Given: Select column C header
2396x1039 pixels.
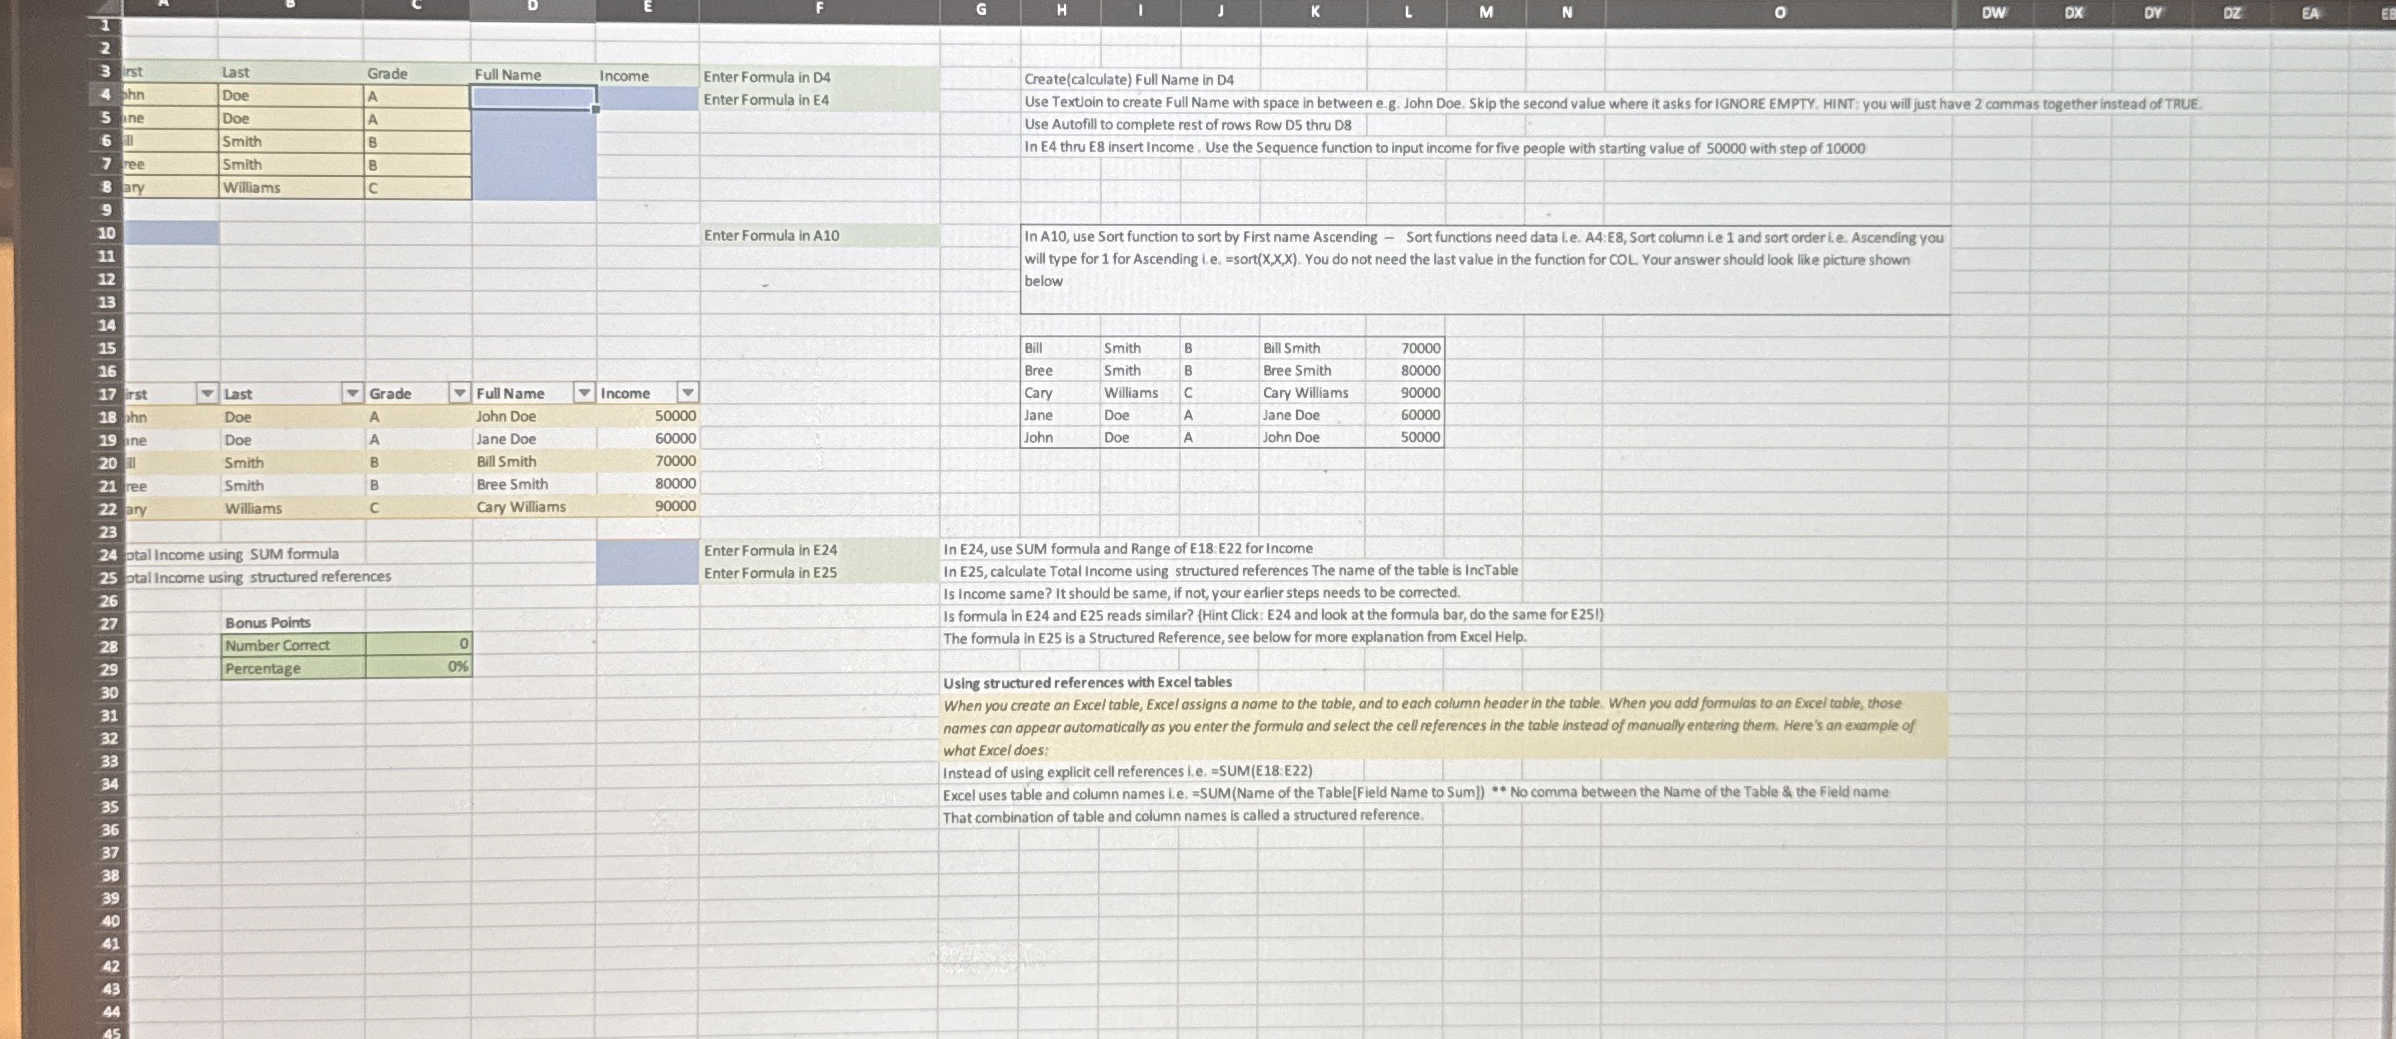Looking at the screenshot, I should 417,6.
